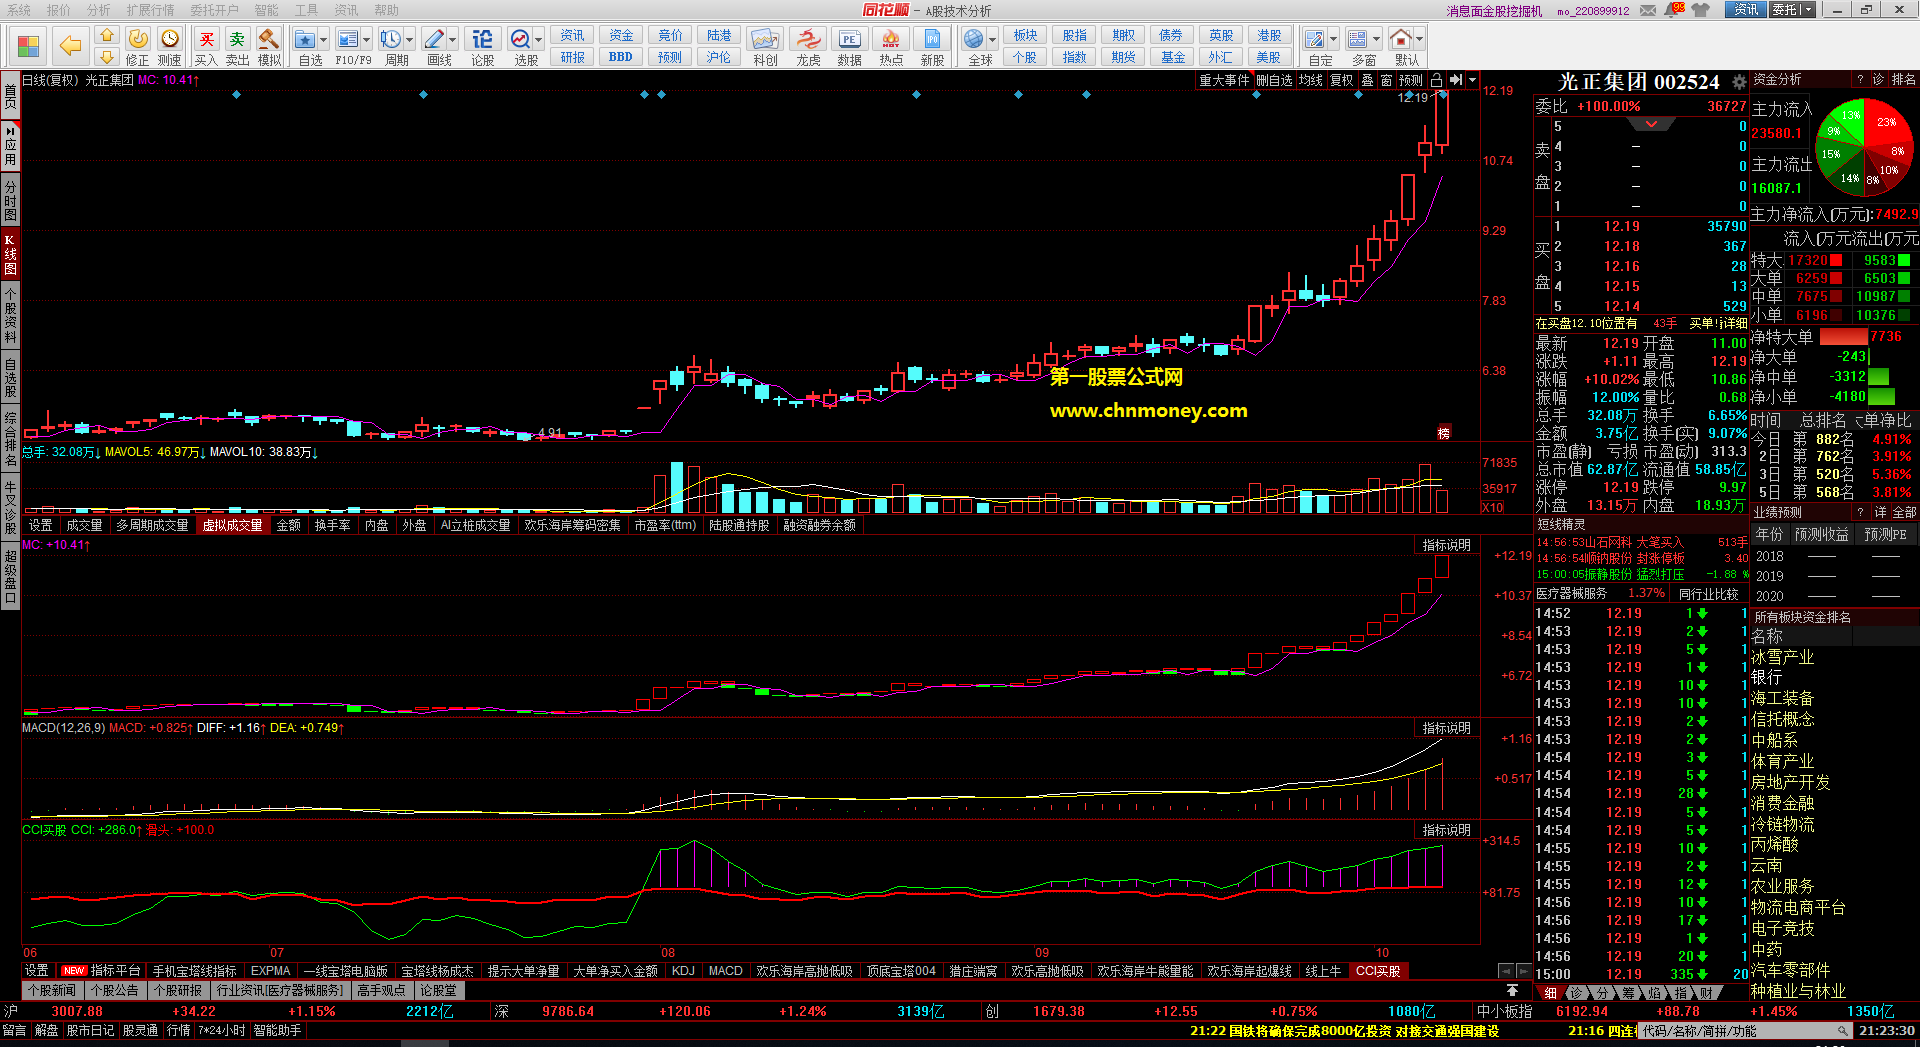Open the 工具 menu
The image size is (1920, 1047).
pyautogui.click(x=306, y=10)
